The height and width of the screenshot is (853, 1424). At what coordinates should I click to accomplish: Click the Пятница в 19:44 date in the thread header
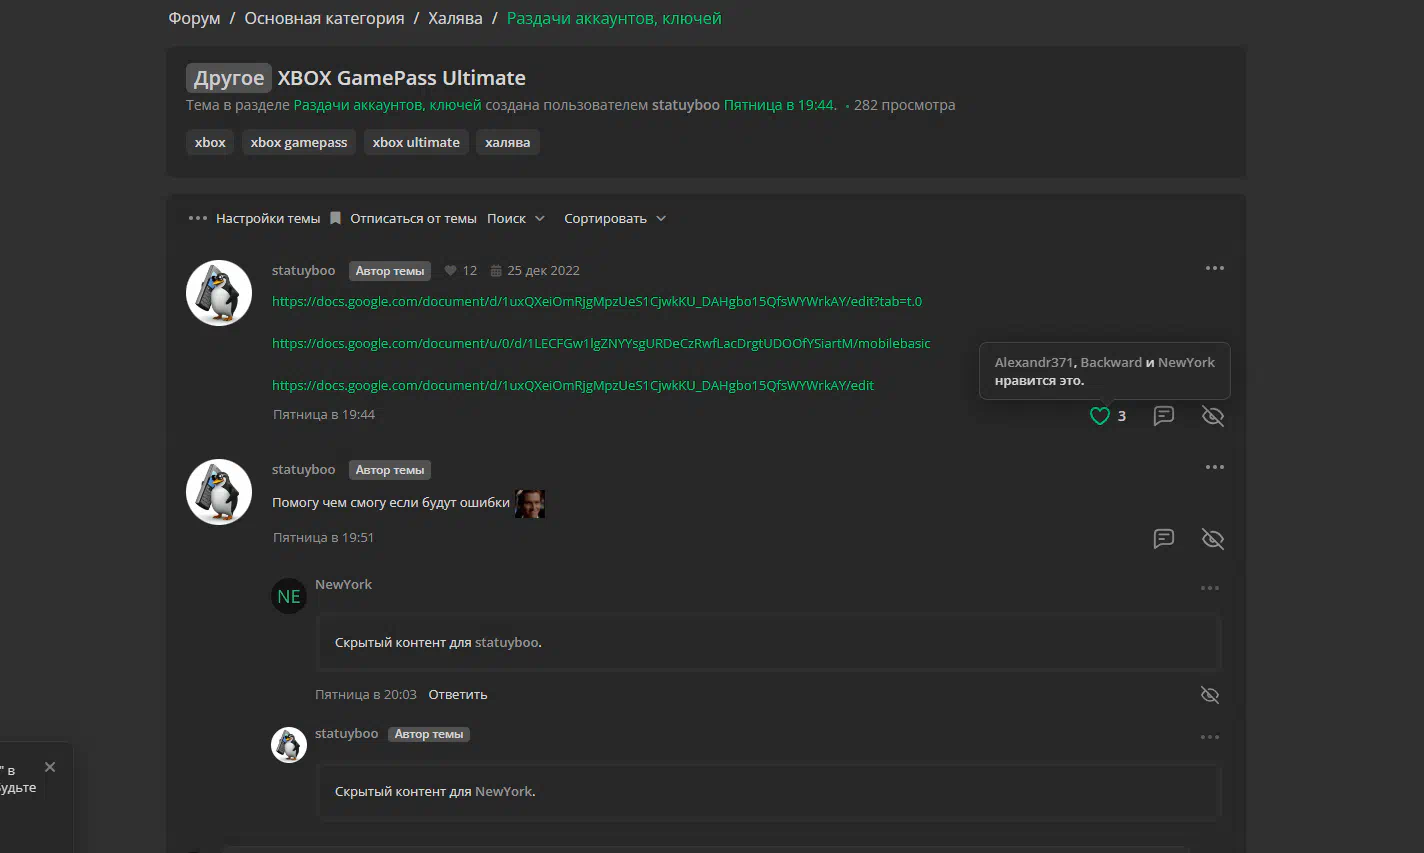coord(780,105)
